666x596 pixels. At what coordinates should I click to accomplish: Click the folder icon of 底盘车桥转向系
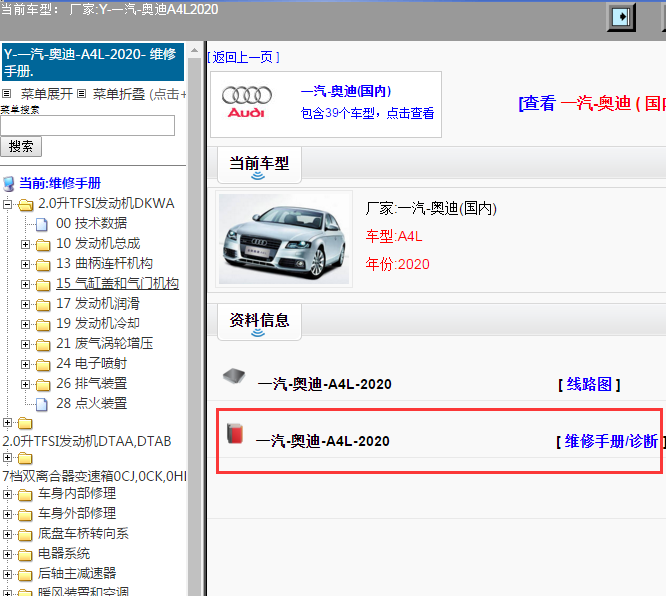coord(25,535)
